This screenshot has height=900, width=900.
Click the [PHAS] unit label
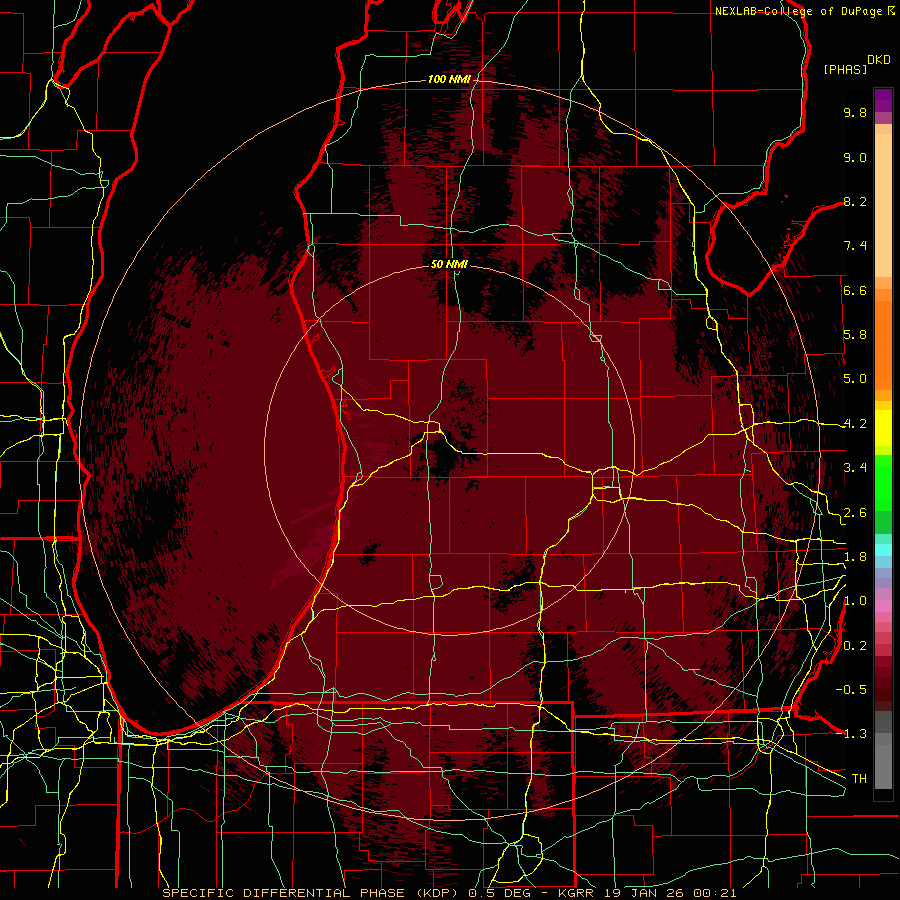click(x=845, y=70)
